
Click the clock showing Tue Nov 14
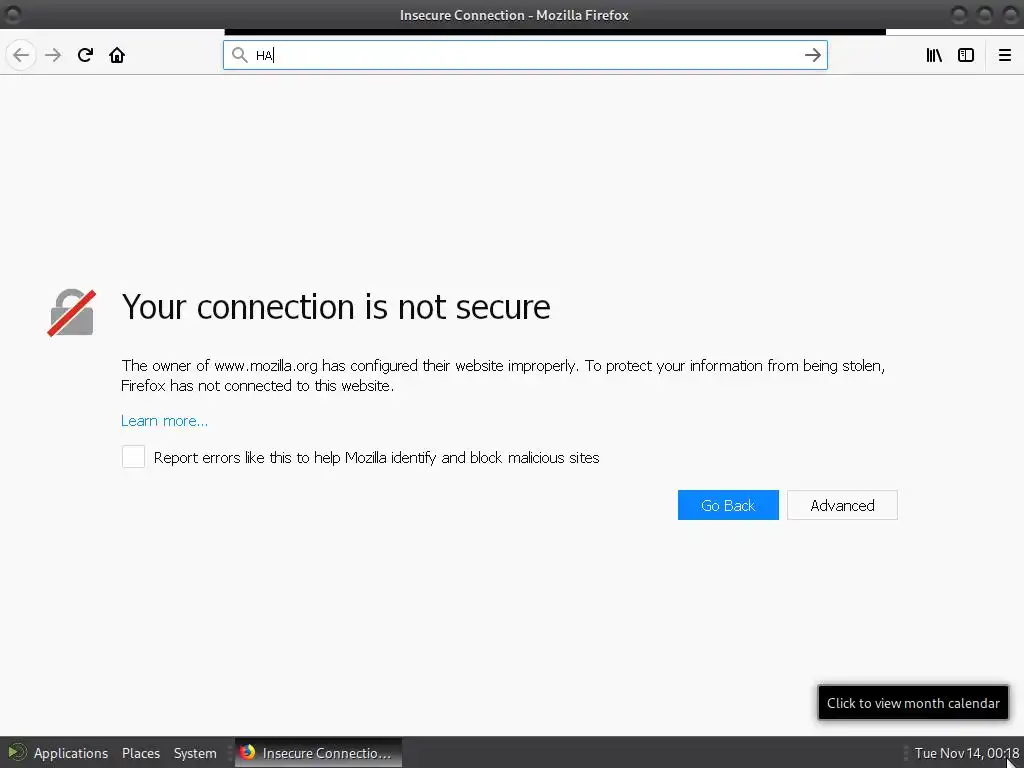[x=967, y=753]
